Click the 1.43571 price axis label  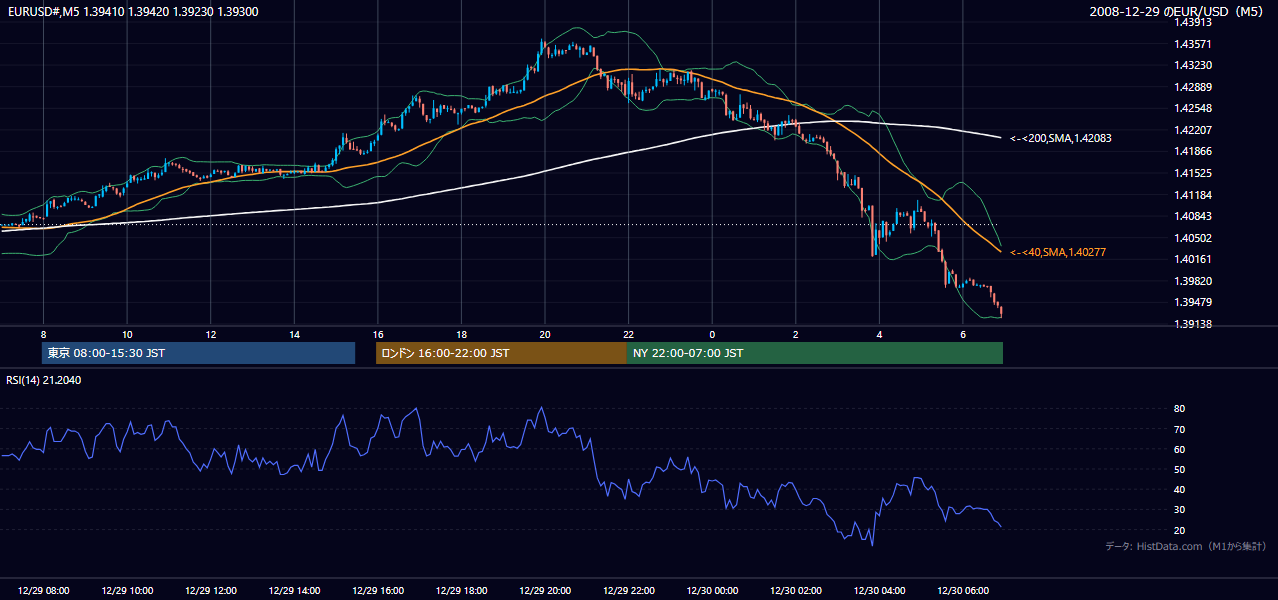tap(1195, 44)
